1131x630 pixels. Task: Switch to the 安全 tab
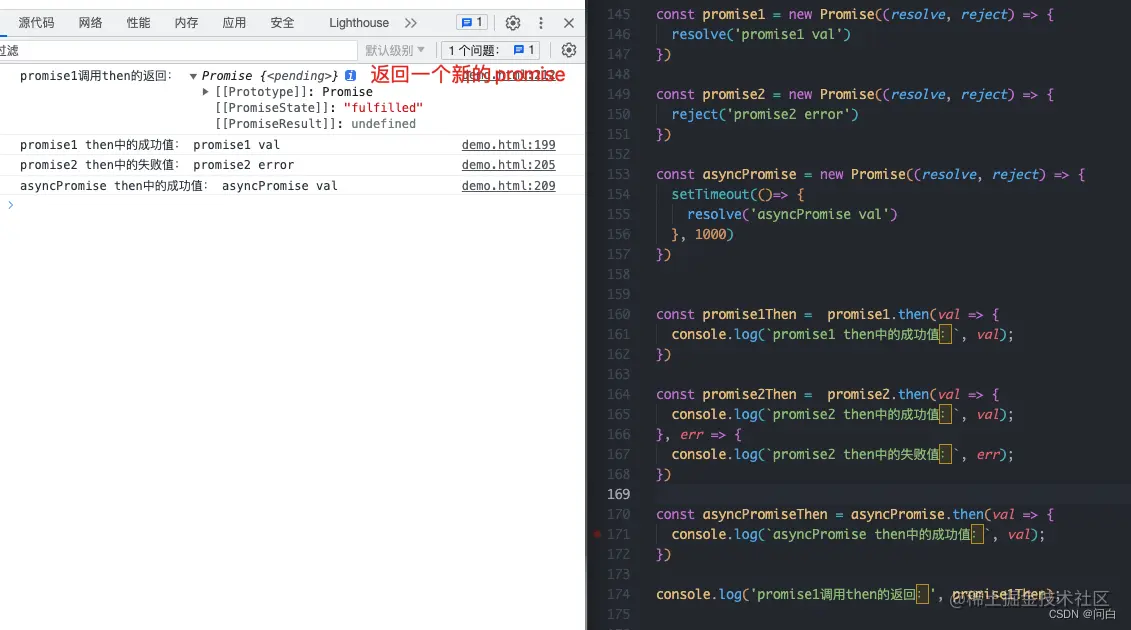(282, 23)
